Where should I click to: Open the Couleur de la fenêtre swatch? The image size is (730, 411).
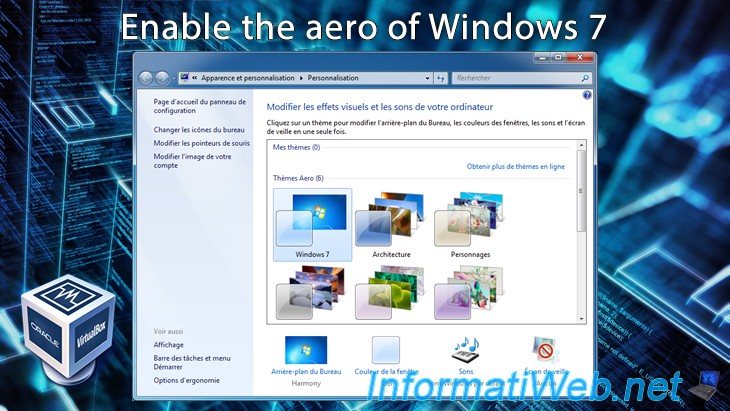(386, 350)
